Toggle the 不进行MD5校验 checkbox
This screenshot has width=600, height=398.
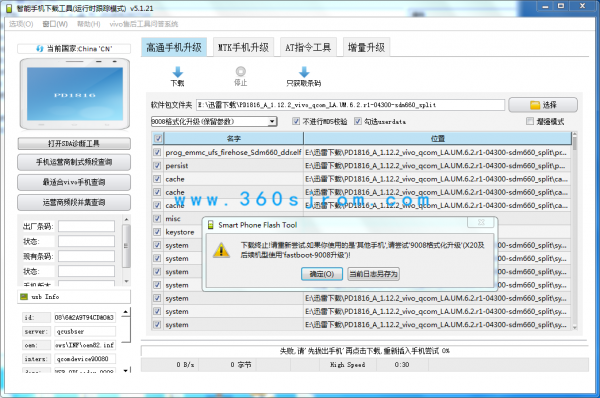296,121
